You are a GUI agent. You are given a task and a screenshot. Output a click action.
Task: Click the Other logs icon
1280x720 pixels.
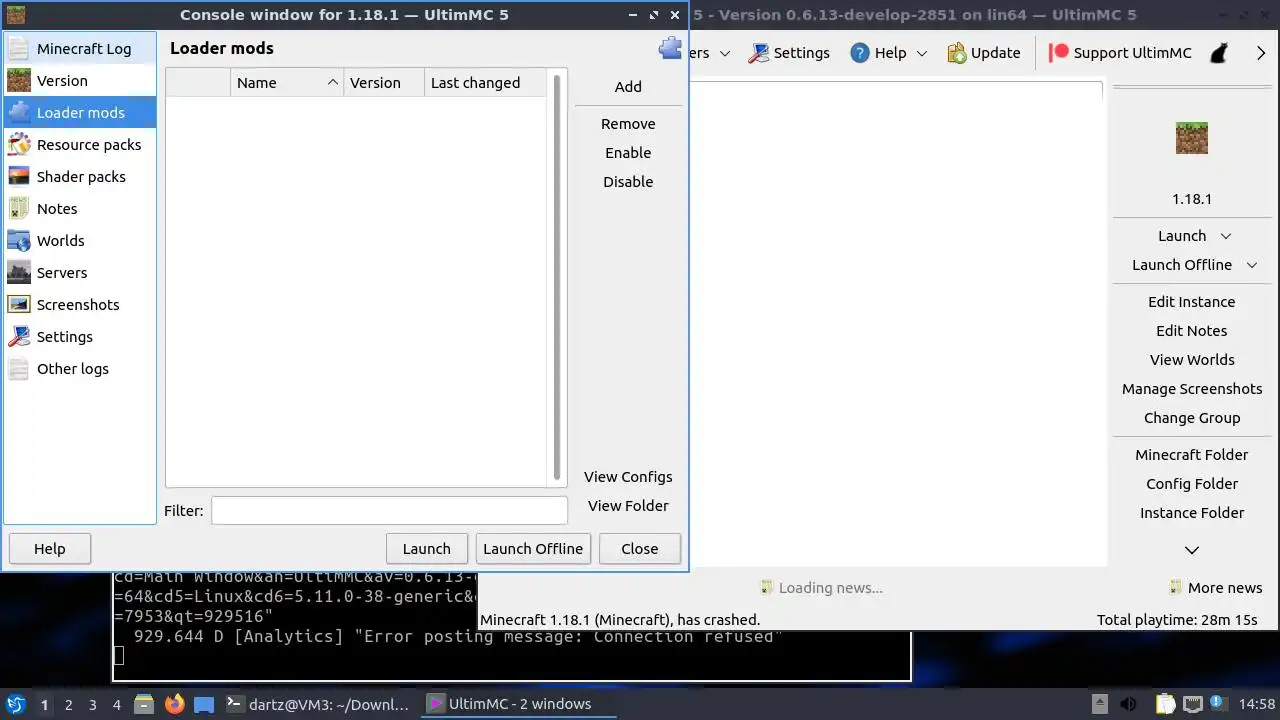coord(19,368)
